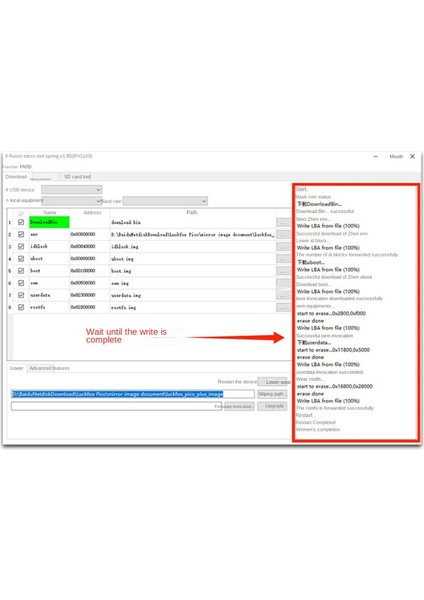
Task: Click the Upgrade button
Action: coord(272,406)
